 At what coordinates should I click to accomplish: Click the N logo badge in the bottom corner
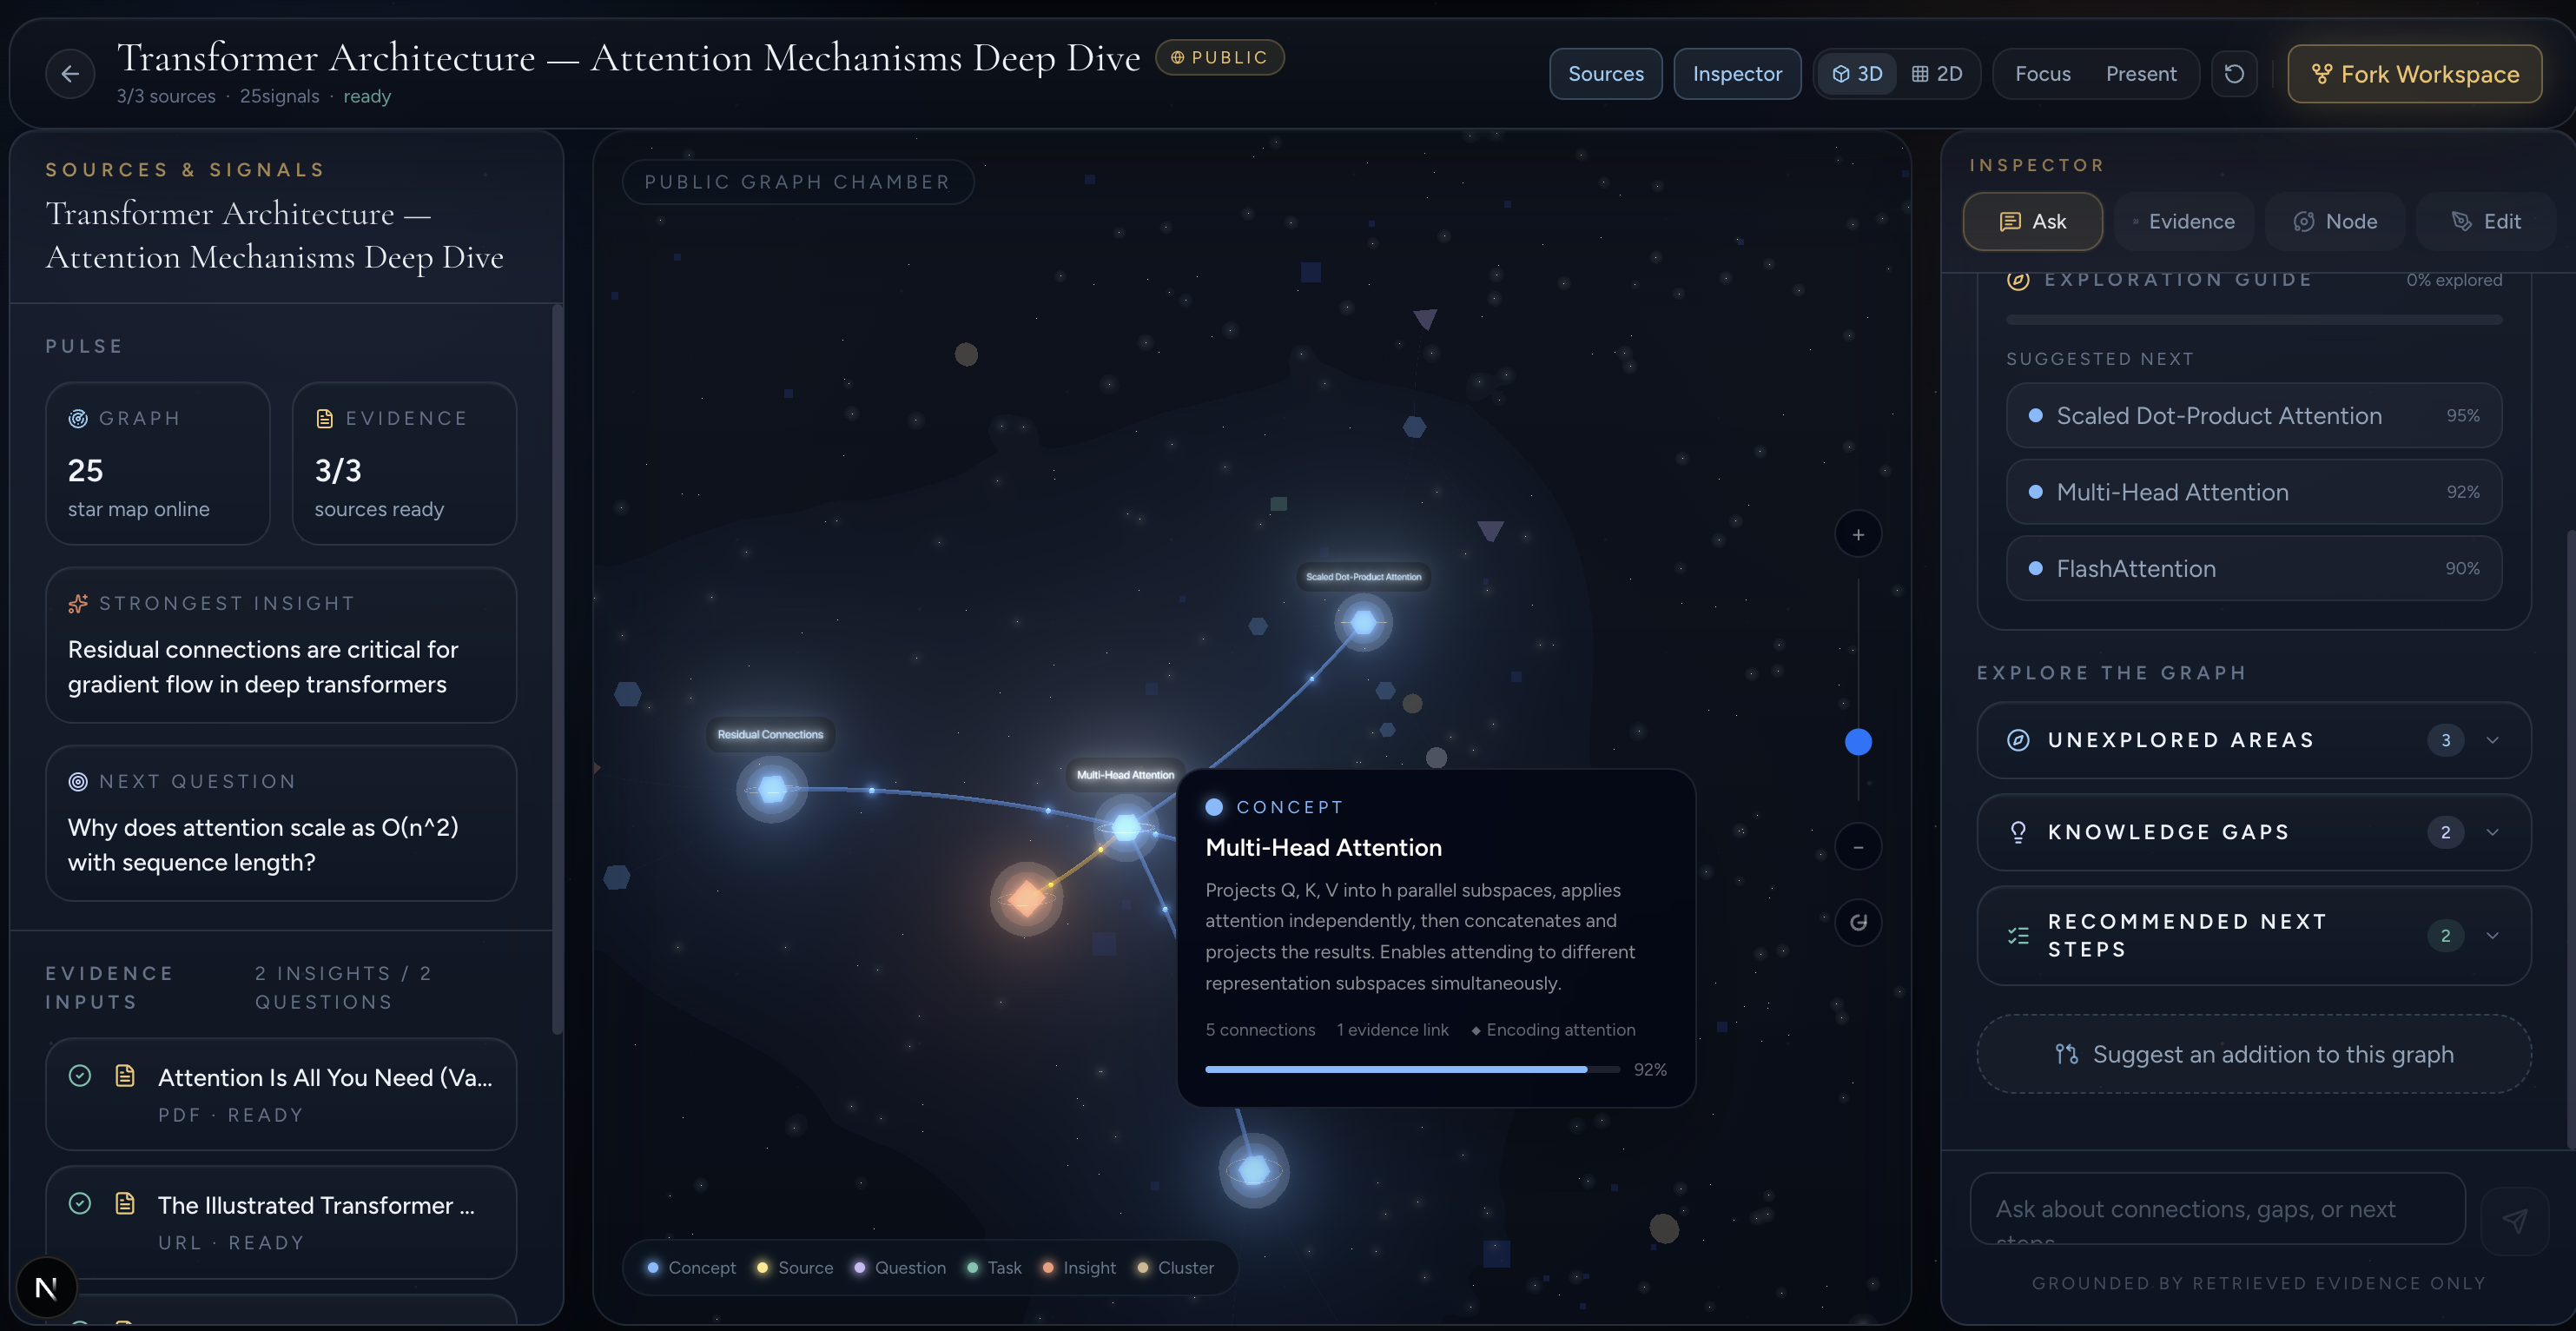point(46,1287)
